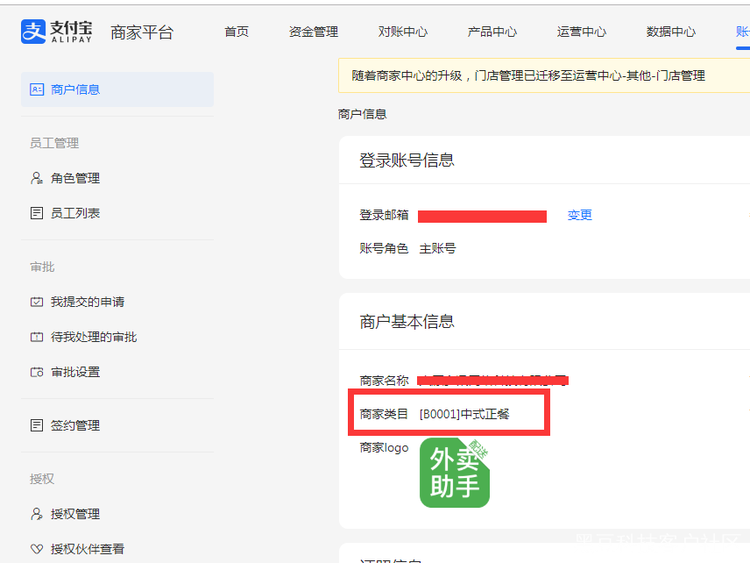The height and width of the screenshot is (563, 750).
Task: Open 审批设置 text in sidebar
Action: [x=75, y=372]
